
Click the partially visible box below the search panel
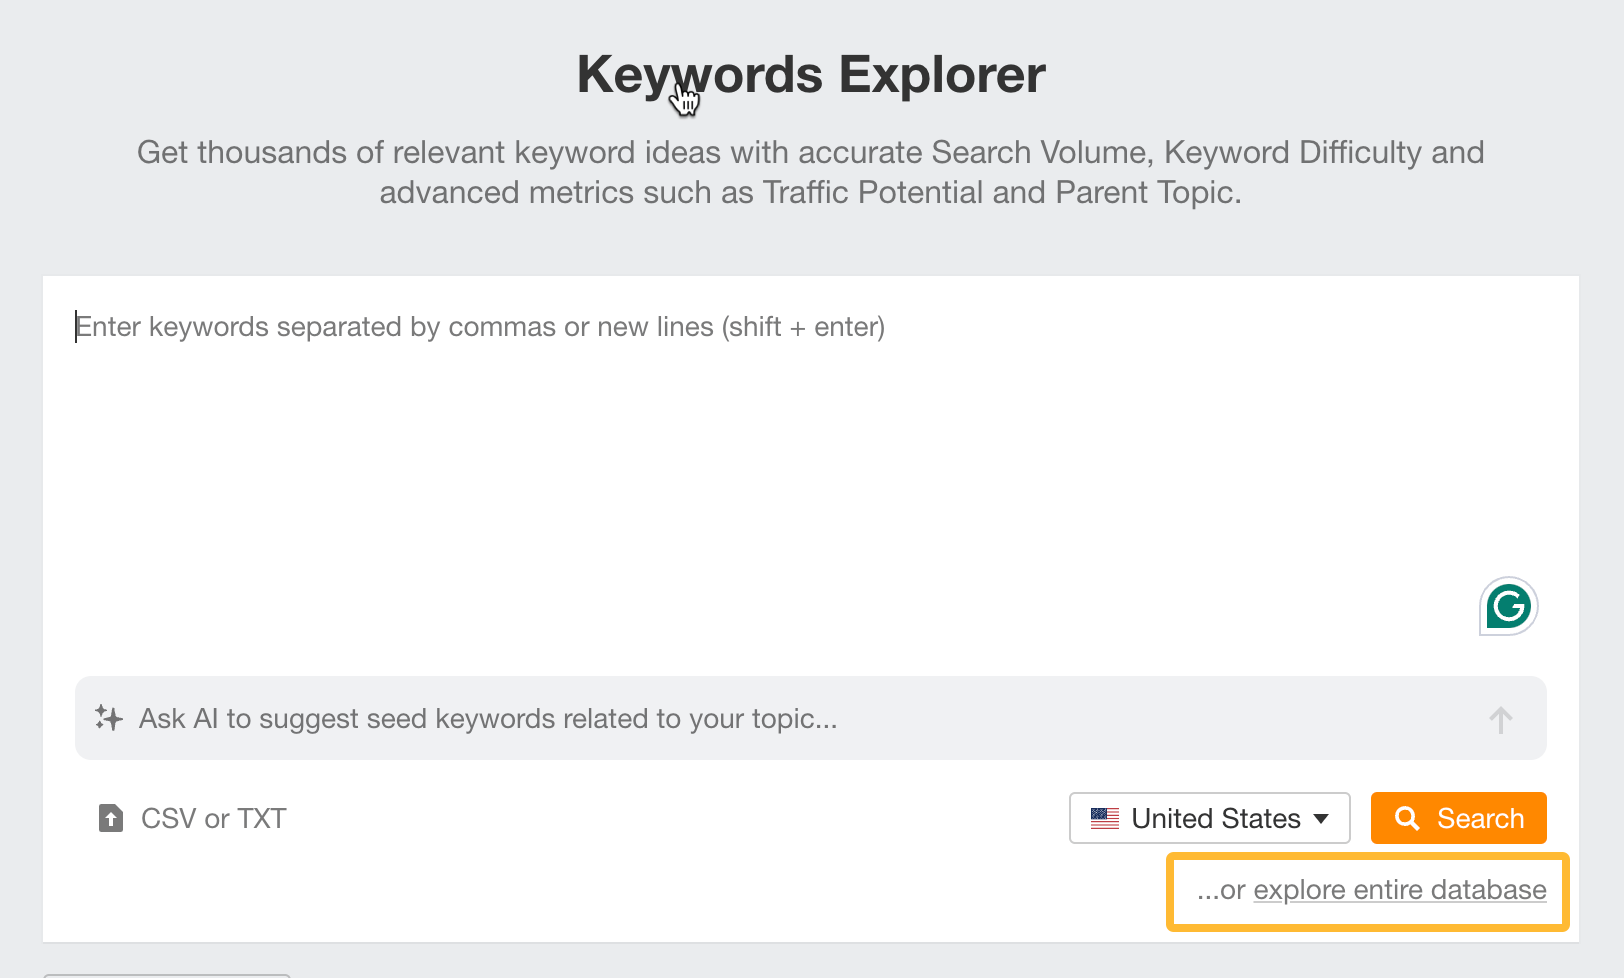point(166,974)
